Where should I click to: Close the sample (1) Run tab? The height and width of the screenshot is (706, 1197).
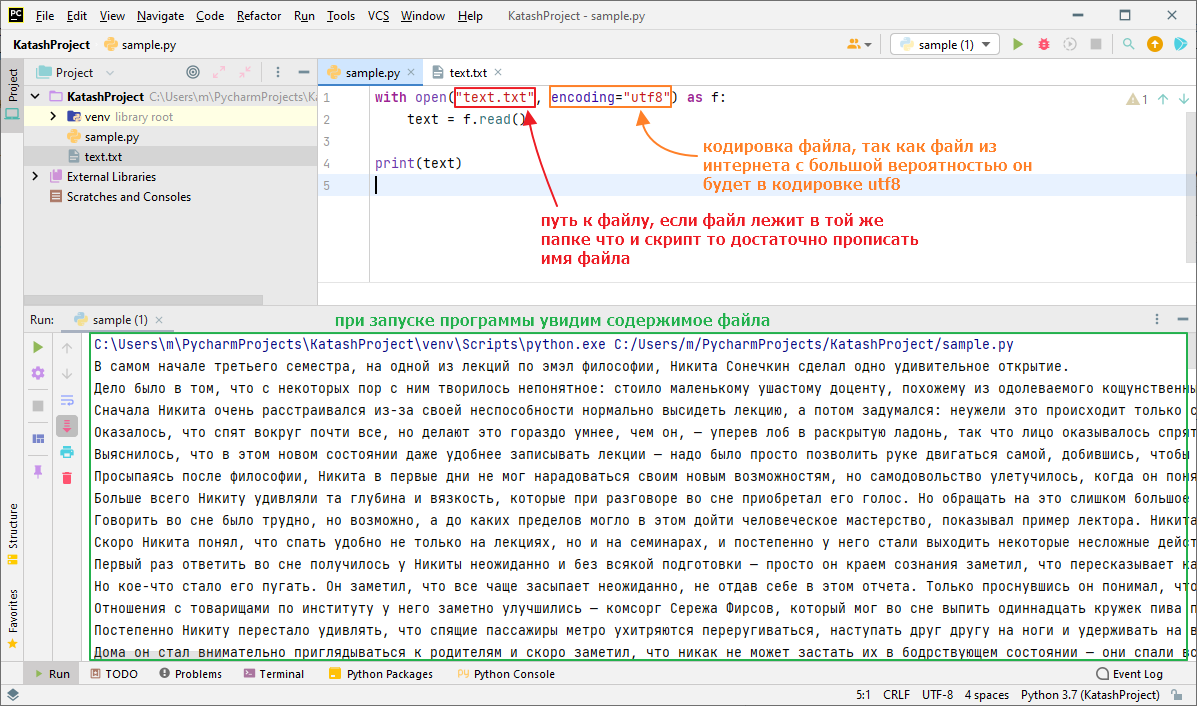coord(159,320)
